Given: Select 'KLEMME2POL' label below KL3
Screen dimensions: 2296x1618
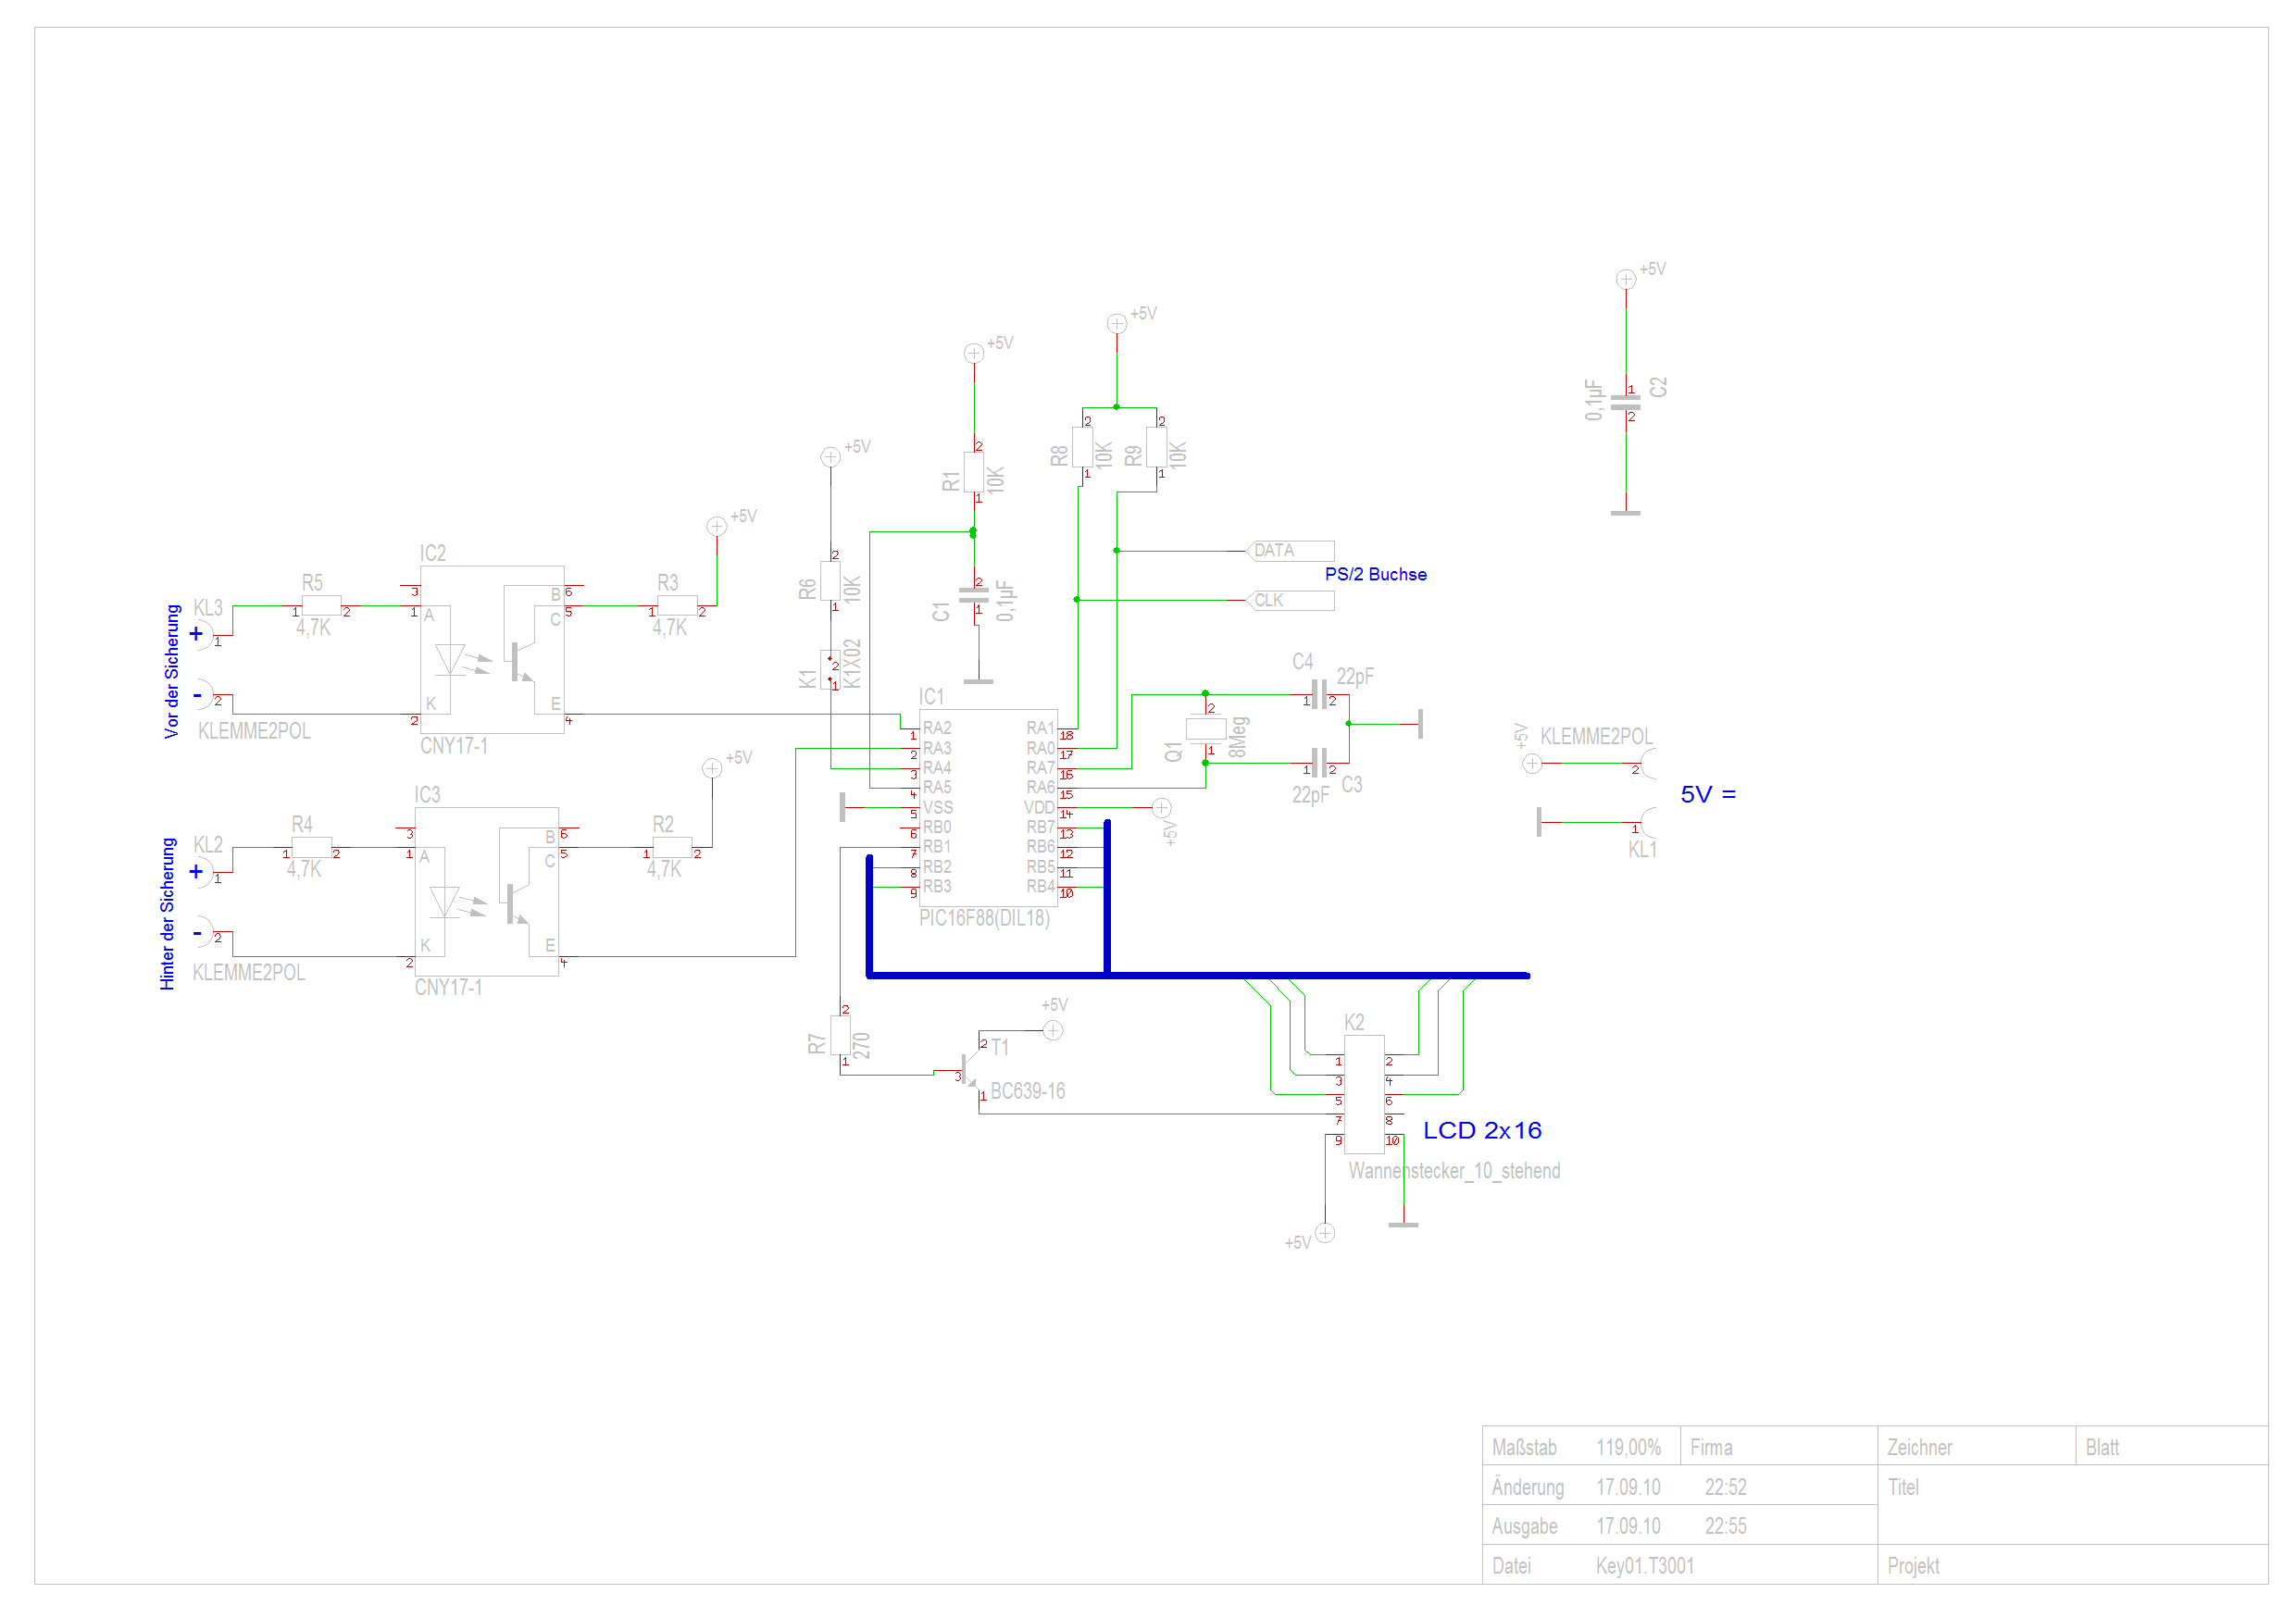Looking at the screenshot, I should tap(254, 732).
